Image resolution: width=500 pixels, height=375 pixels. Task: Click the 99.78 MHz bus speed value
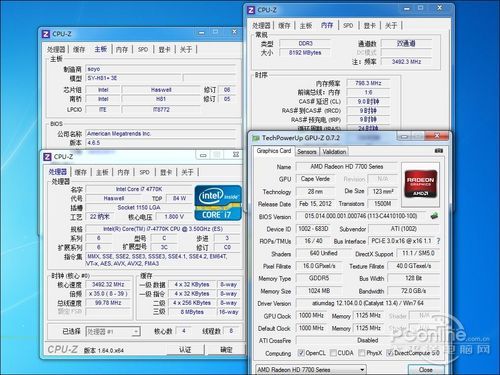click(x=108, y=303)
